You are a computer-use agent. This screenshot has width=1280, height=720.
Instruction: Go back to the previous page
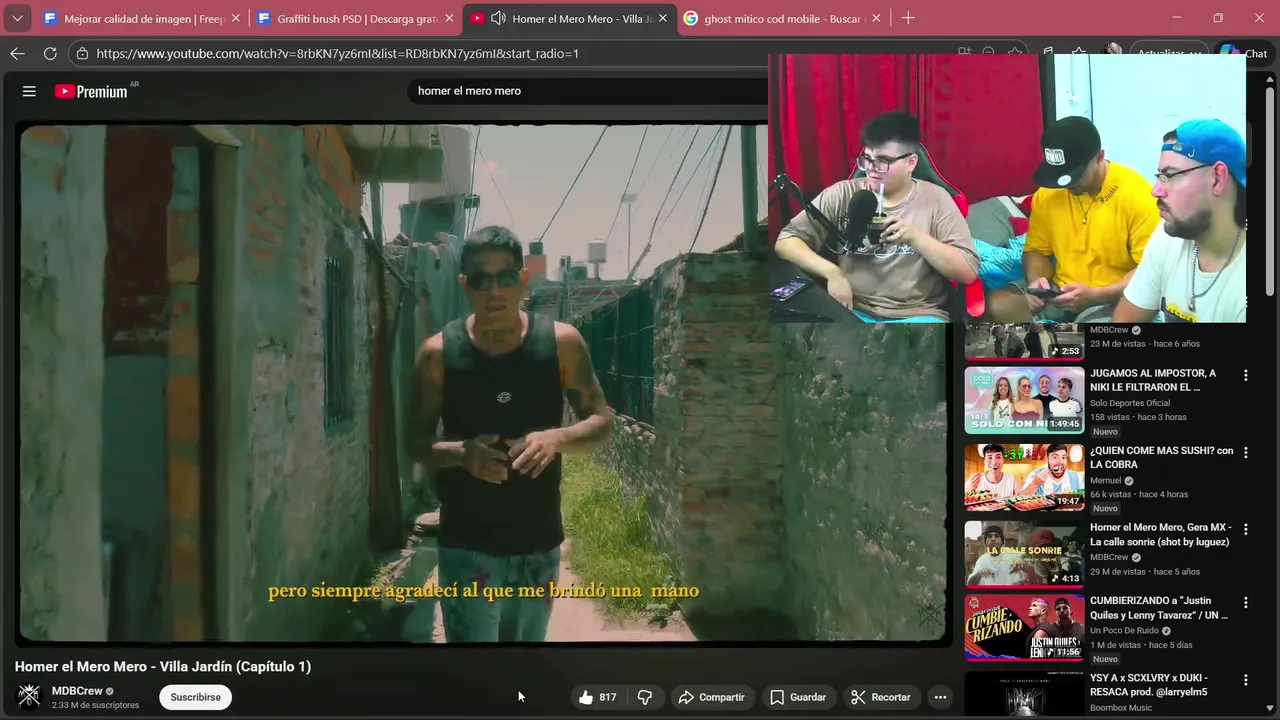pyautogui.click(x=17, y=54)
